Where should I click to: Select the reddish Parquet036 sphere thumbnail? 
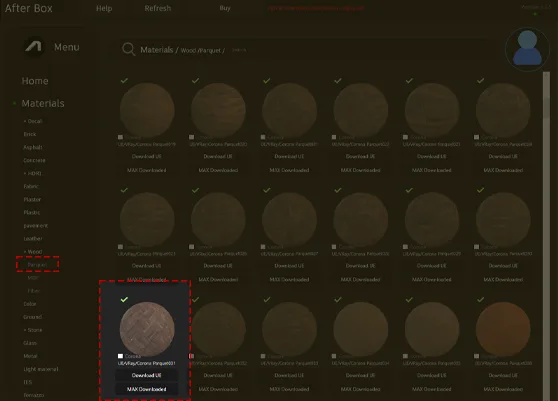pos(503,329)
